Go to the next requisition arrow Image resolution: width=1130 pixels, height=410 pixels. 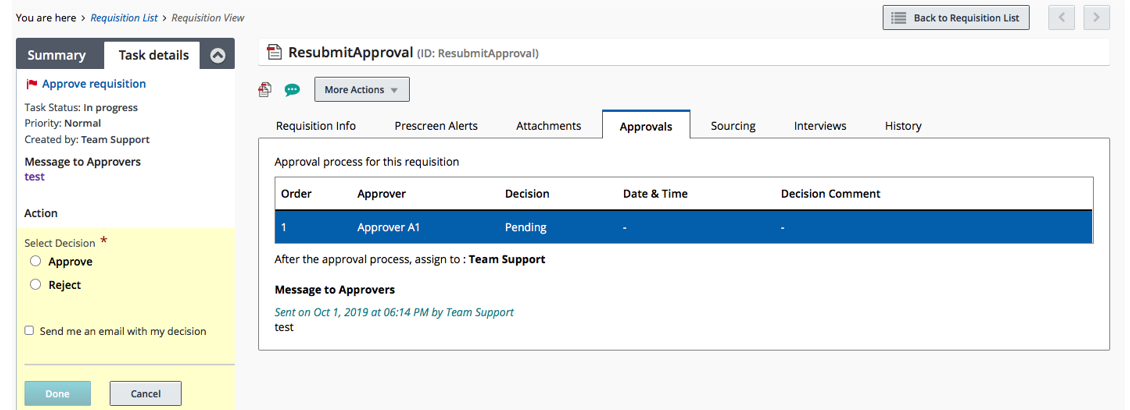pyautogui.click(x=1097, y=18)
